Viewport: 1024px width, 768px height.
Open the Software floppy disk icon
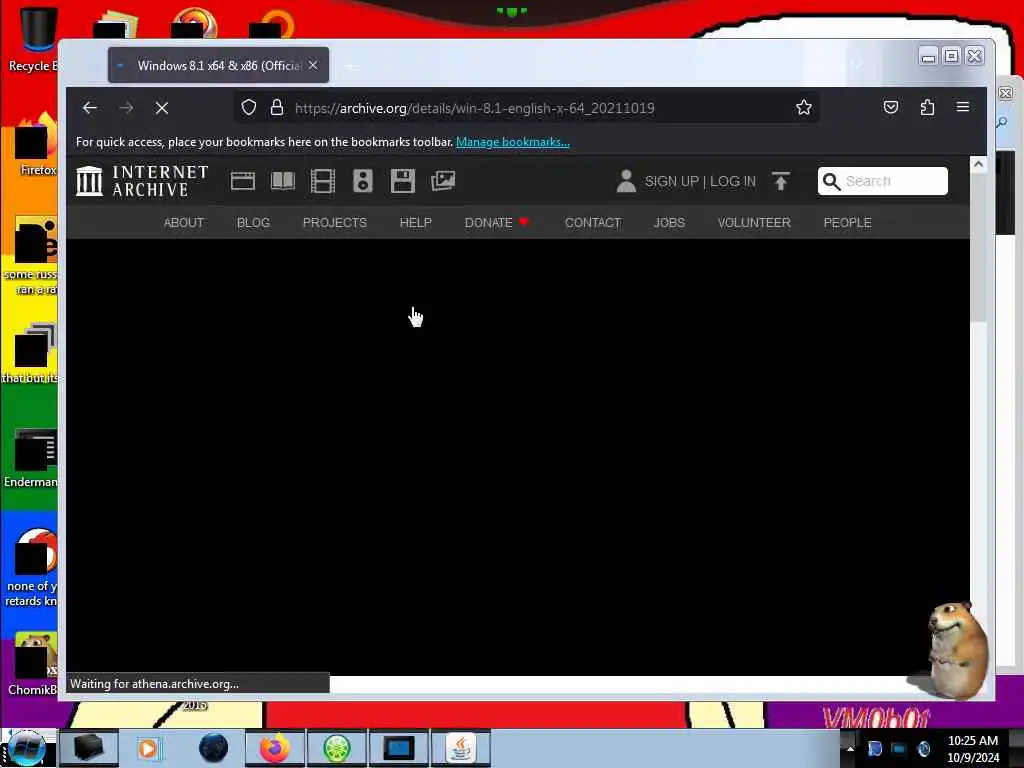click(403, 181)
